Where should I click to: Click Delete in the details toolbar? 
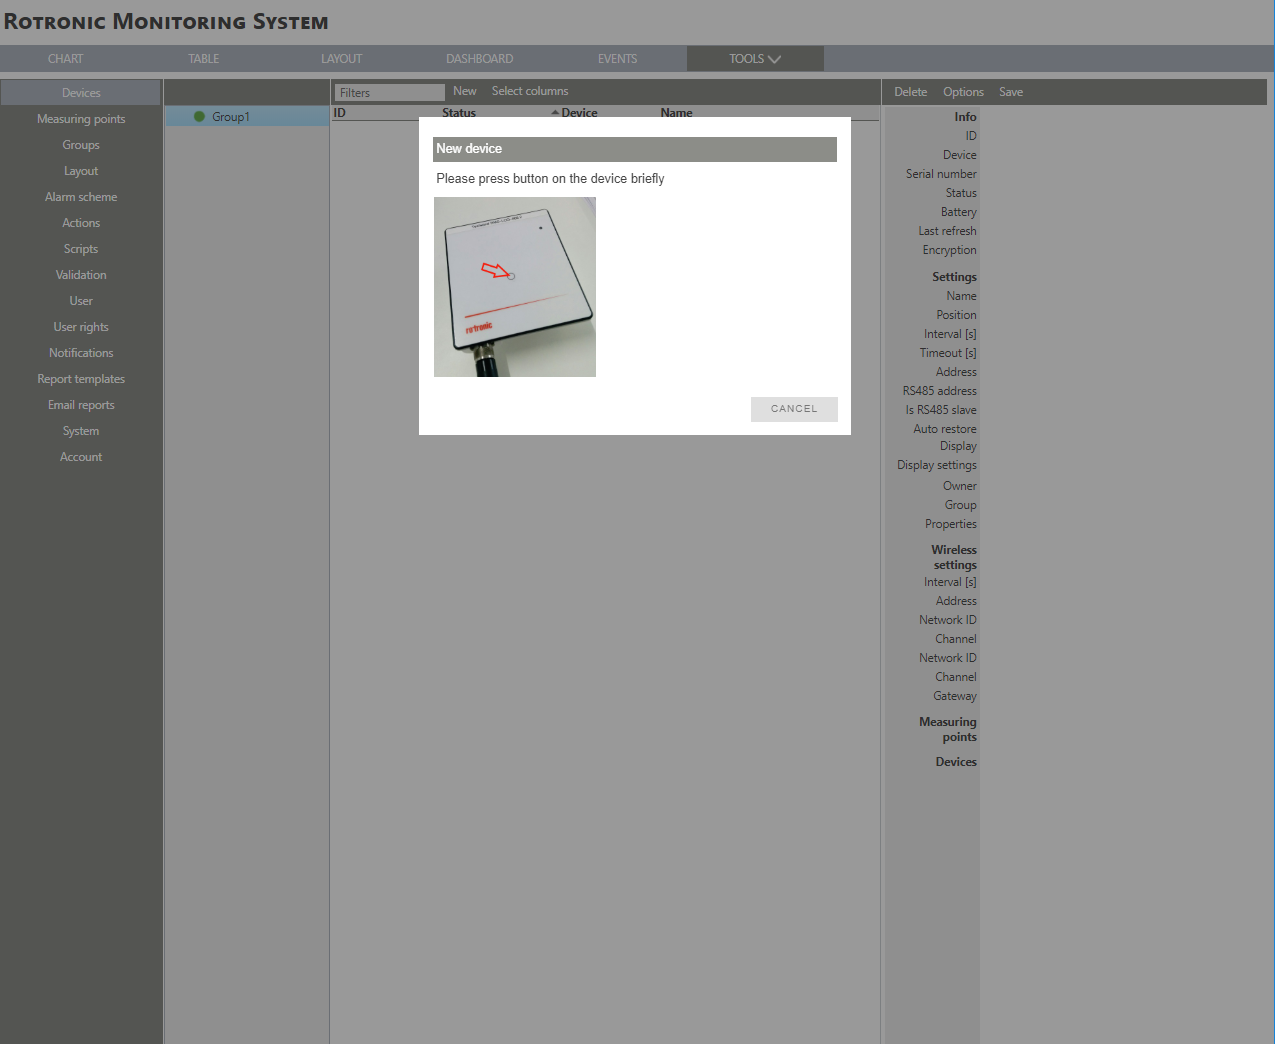pyautogui.click(x=911, y=92)
